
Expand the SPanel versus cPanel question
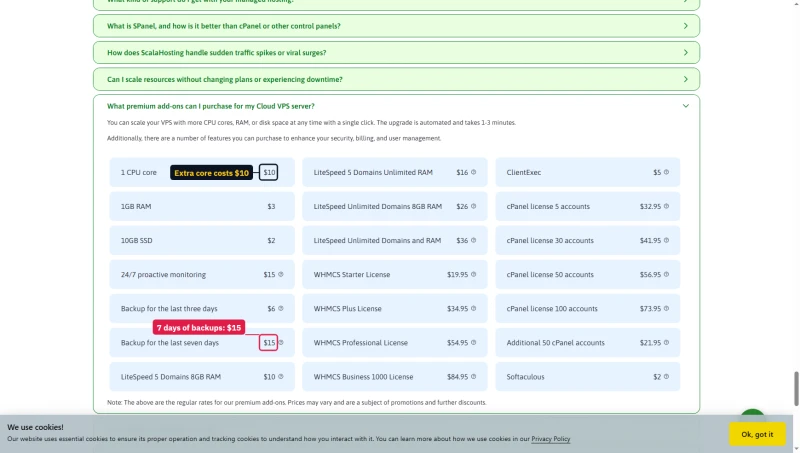click(x=396, y=26)
